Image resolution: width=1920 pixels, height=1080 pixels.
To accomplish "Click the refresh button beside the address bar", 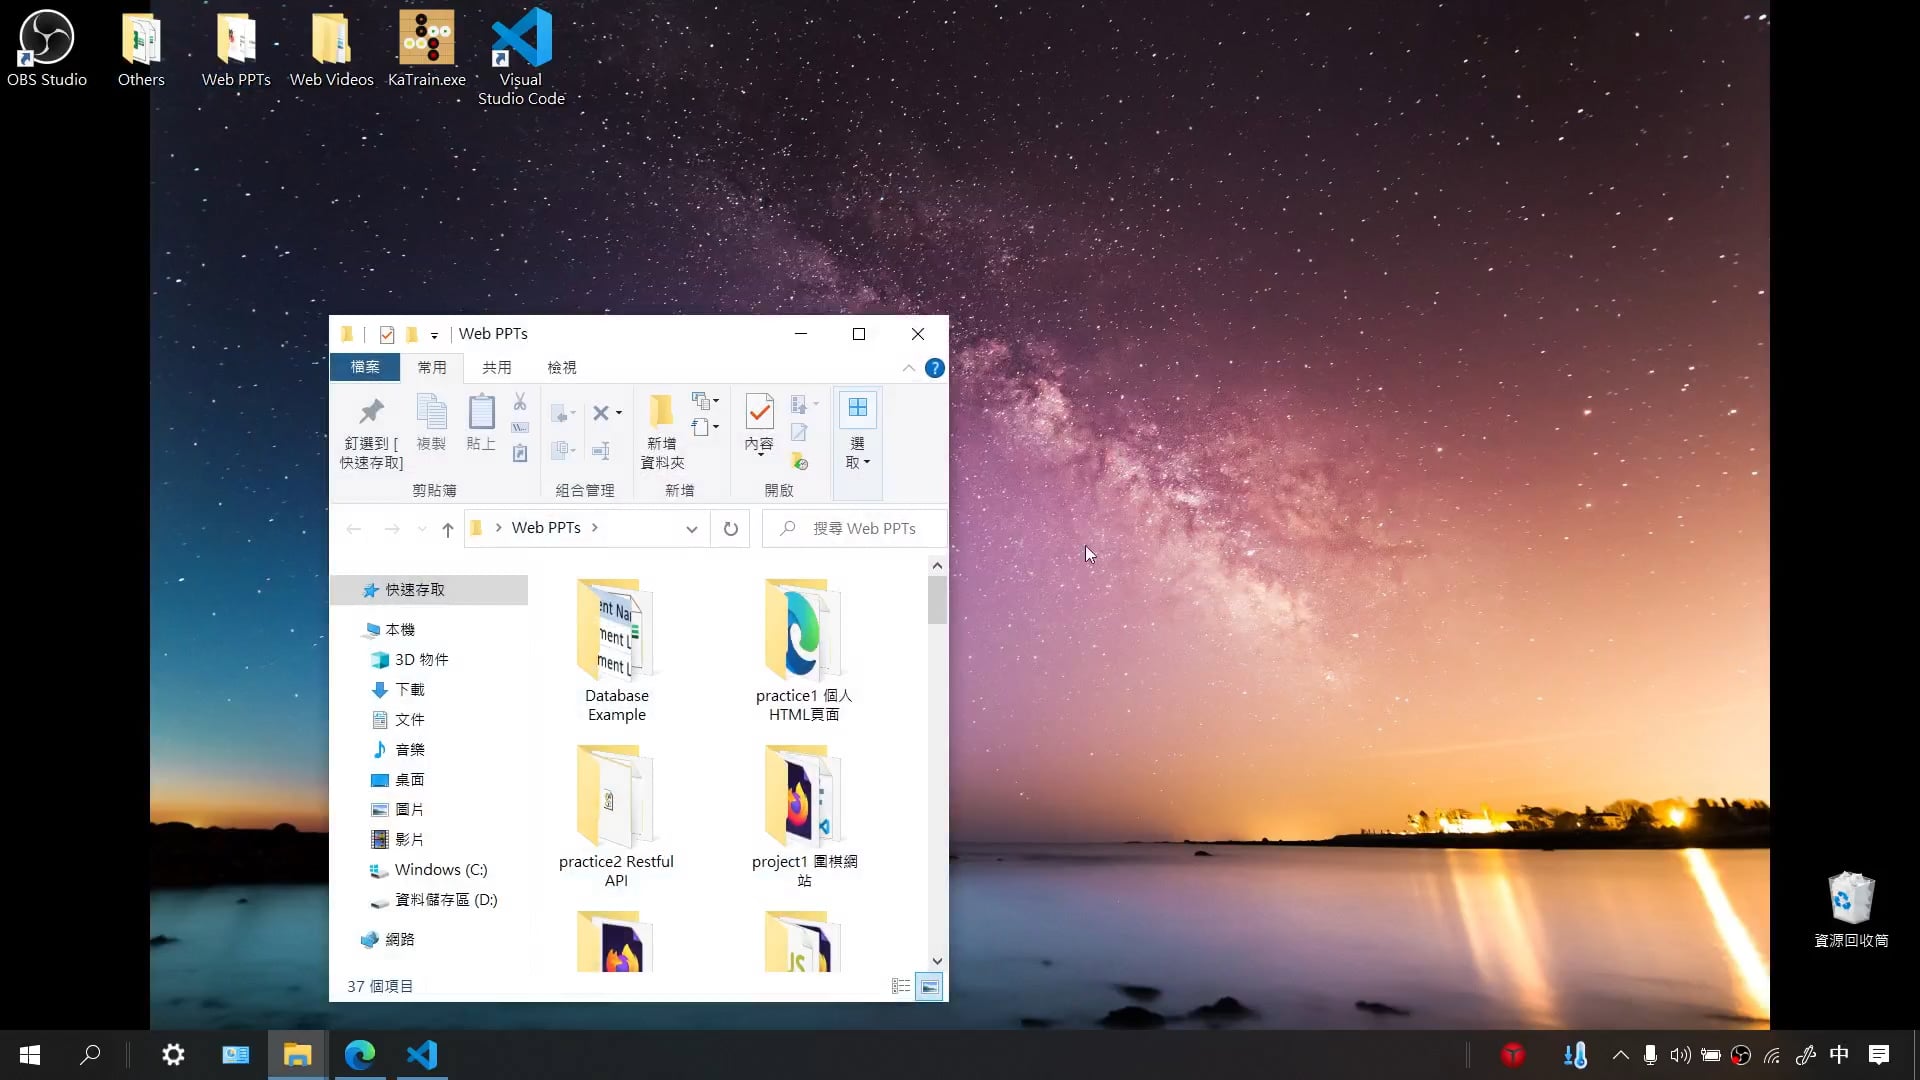I will [x=731, y=529].
